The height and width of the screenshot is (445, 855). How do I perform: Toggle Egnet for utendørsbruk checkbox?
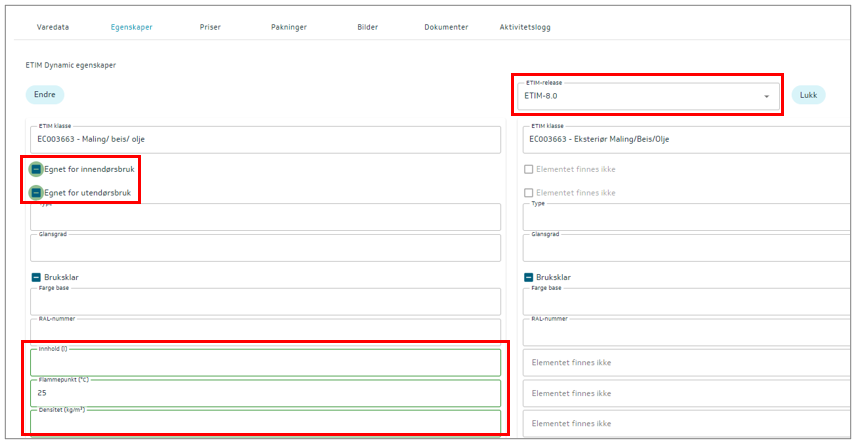(36, 192)
